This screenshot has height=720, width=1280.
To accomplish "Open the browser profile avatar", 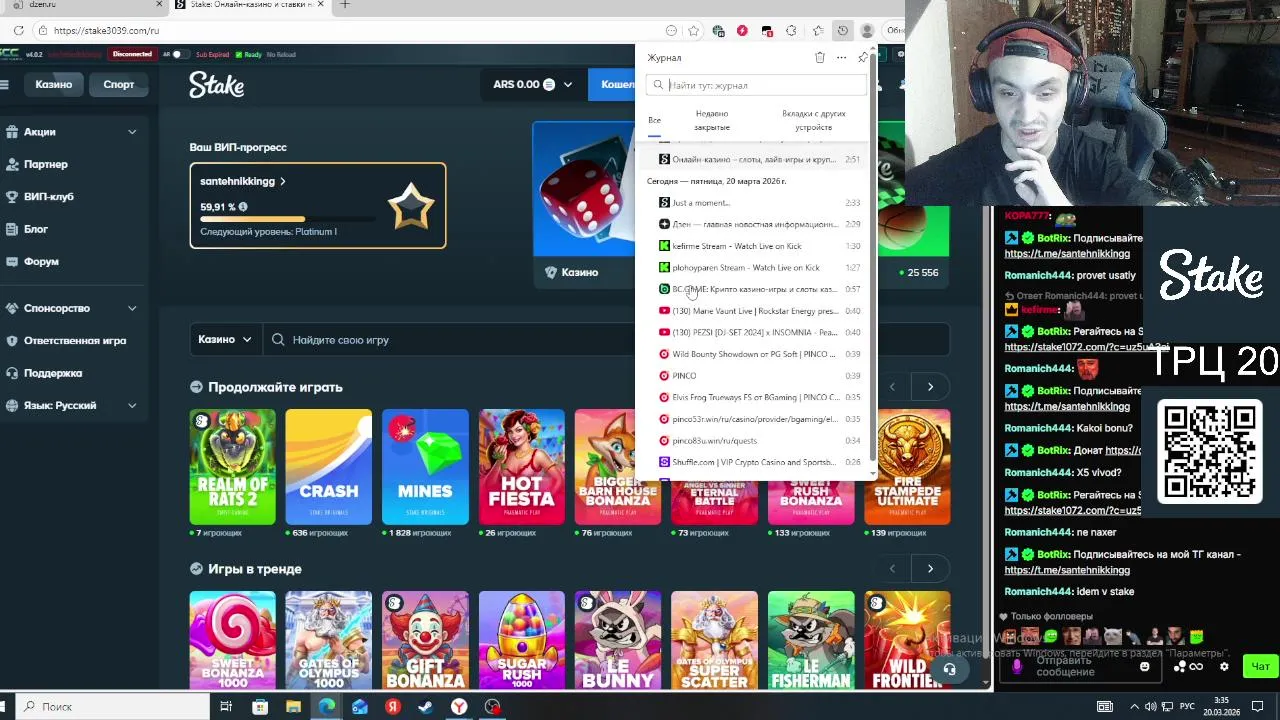I will 867,31.
